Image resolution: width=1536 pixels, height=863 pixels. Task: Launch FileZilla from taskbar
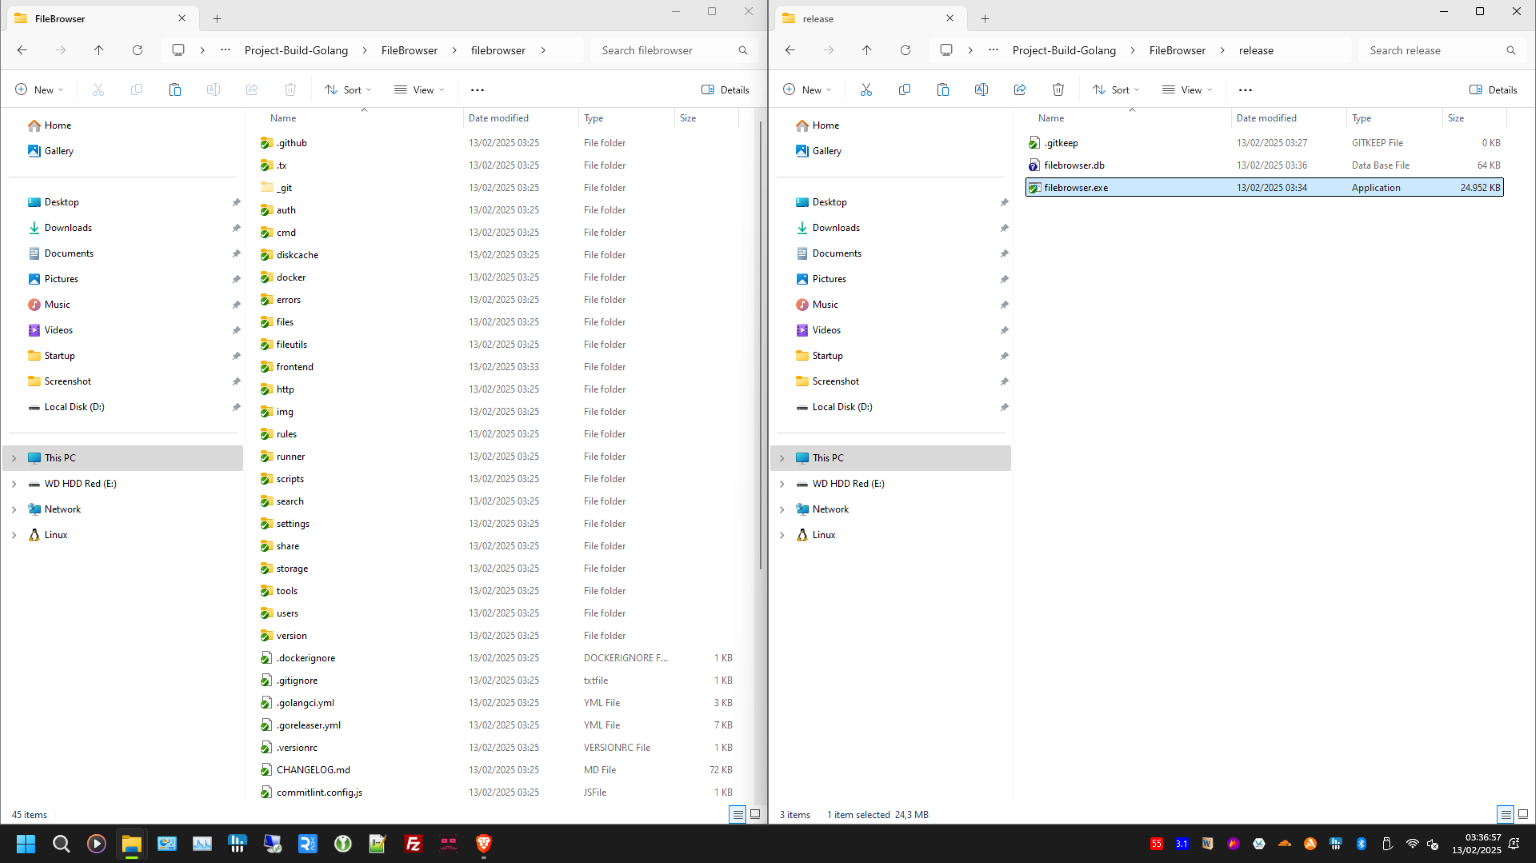pos(413,844)
